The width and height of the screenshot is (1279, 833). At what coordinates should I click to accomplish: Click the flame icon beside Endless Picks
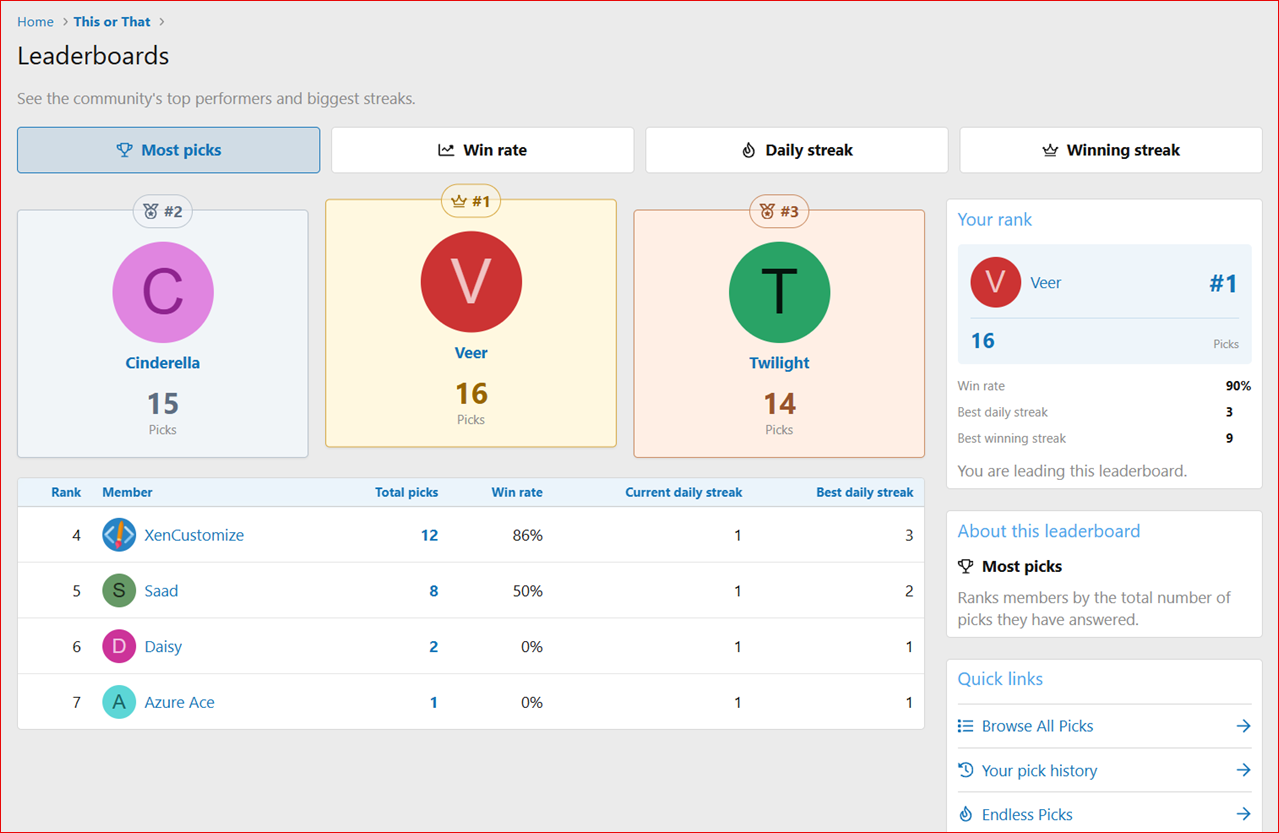(965, 814)
